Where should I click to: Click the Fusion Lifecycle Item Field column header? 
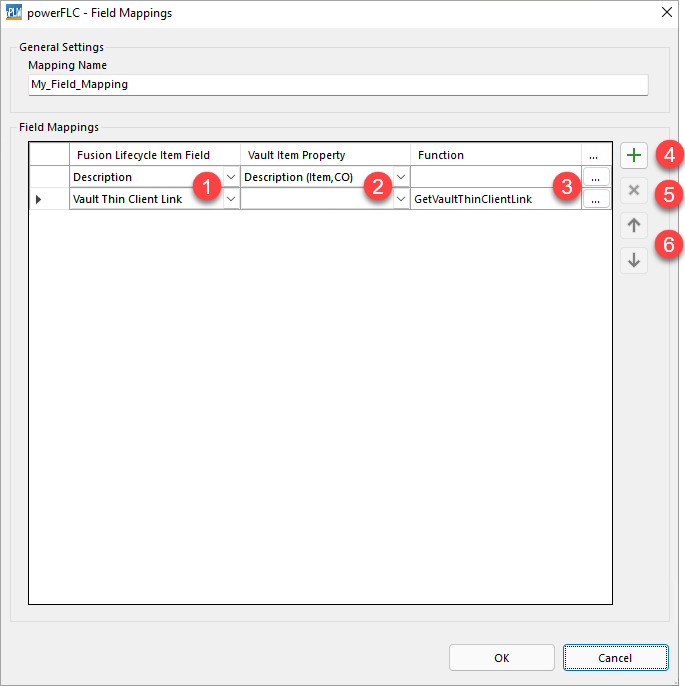pos(154,155)
